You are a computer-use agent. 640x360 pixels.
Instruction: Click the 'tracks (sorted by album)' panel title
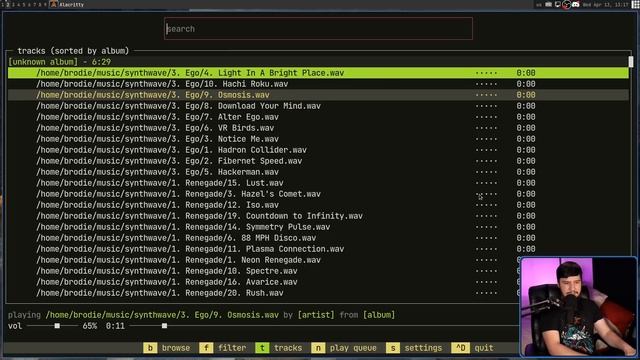[73, 51]
